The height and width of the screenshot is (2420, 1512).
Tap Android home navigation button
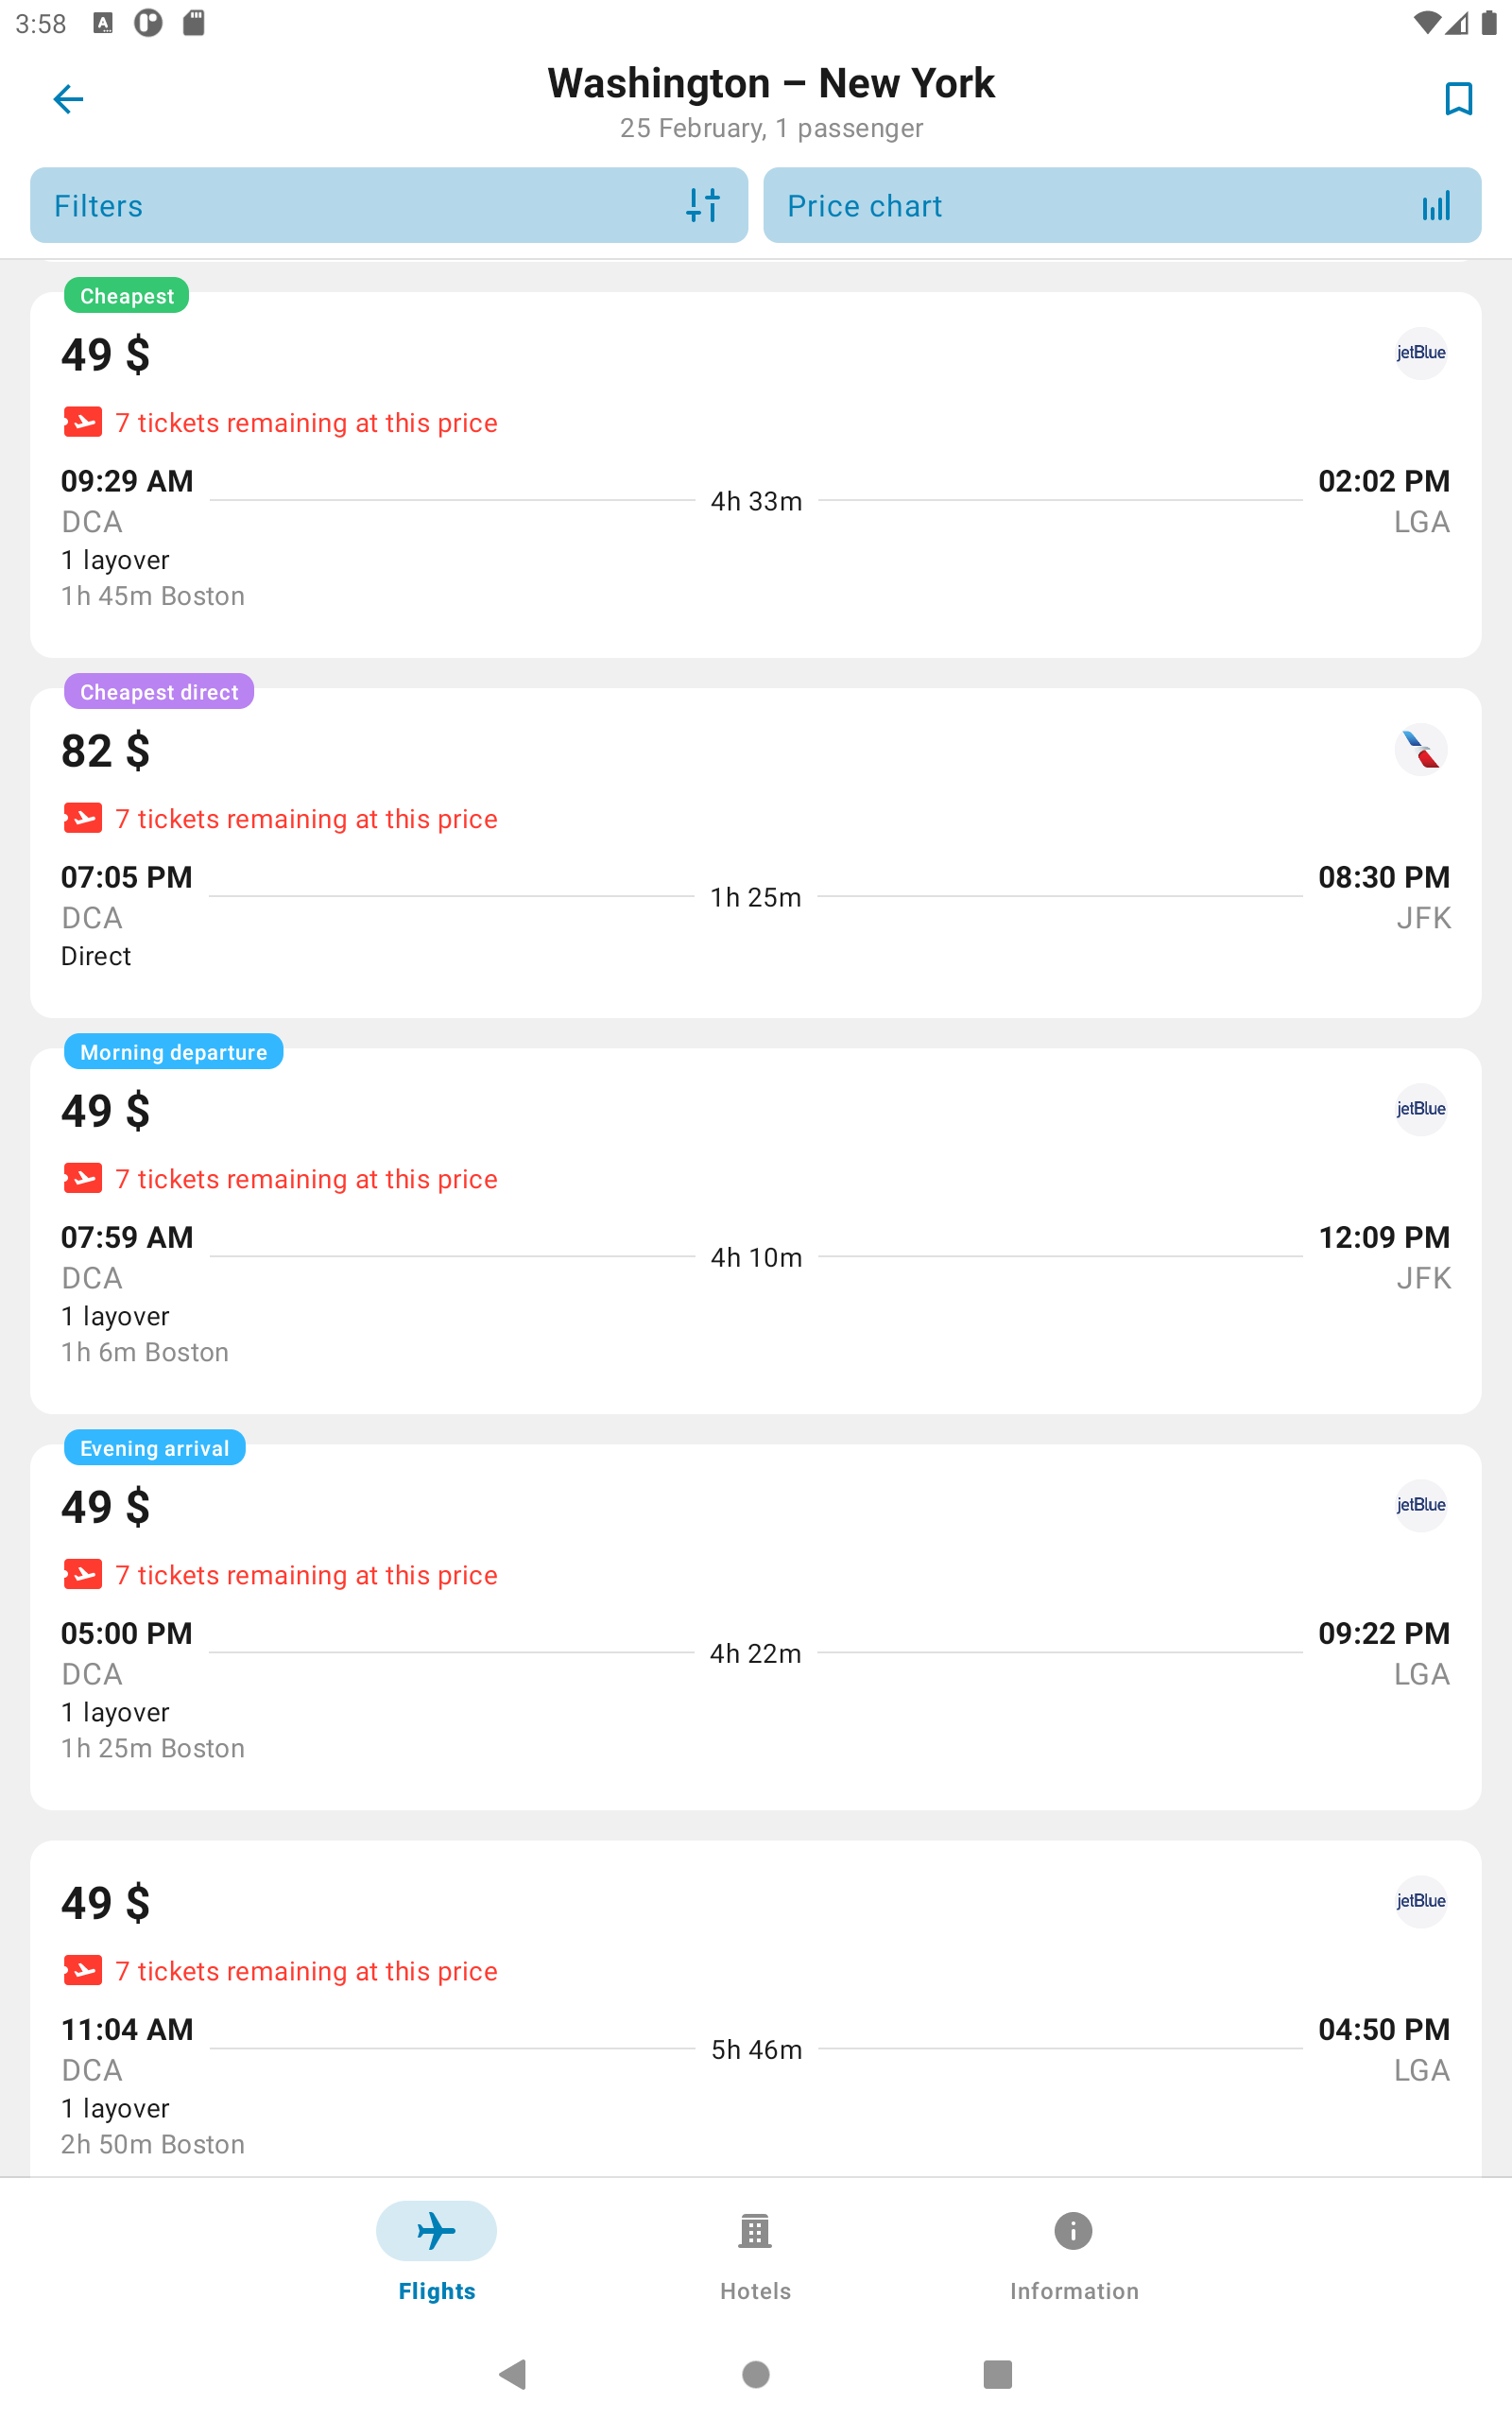tap(755, 2374)
